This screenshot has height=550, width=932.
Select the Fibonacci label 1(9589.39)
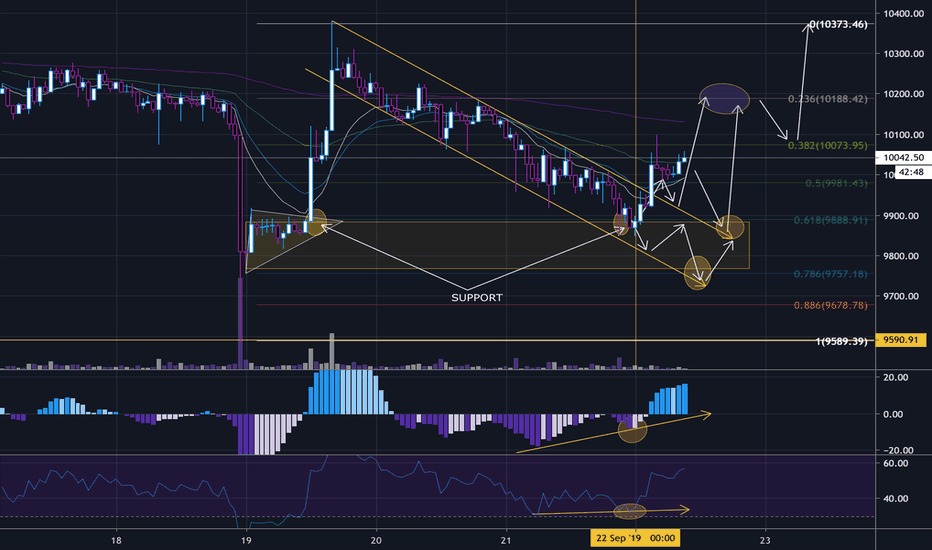coord(841,341)
